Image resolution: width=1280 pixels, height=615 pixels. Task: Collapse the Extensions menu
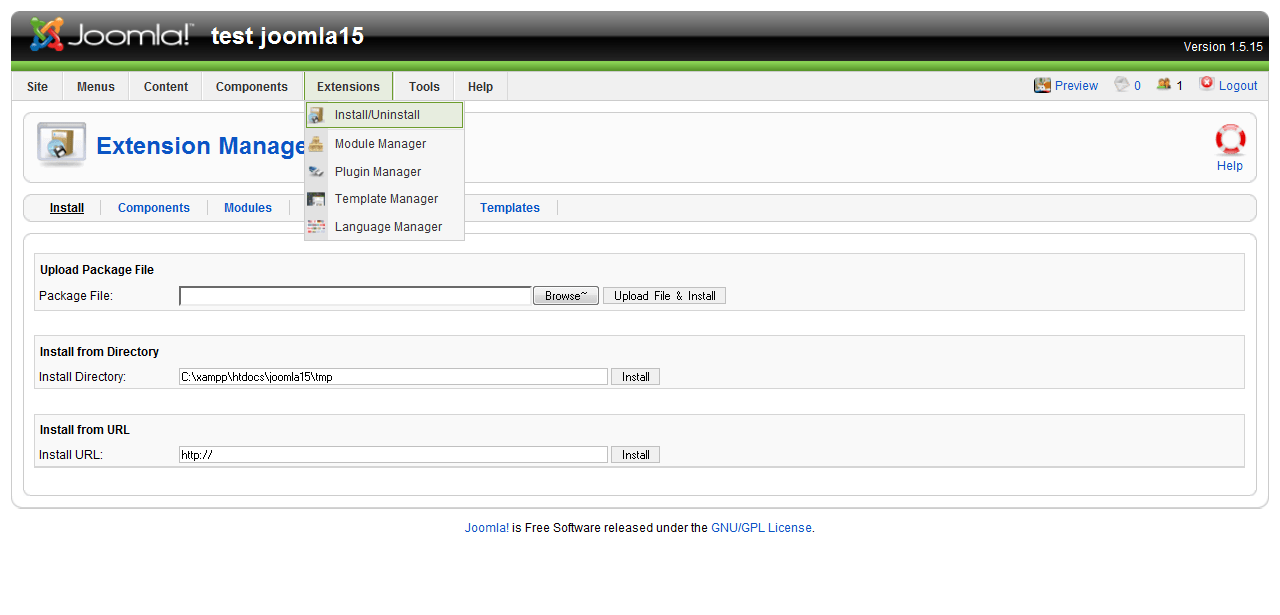coord(348,87)
